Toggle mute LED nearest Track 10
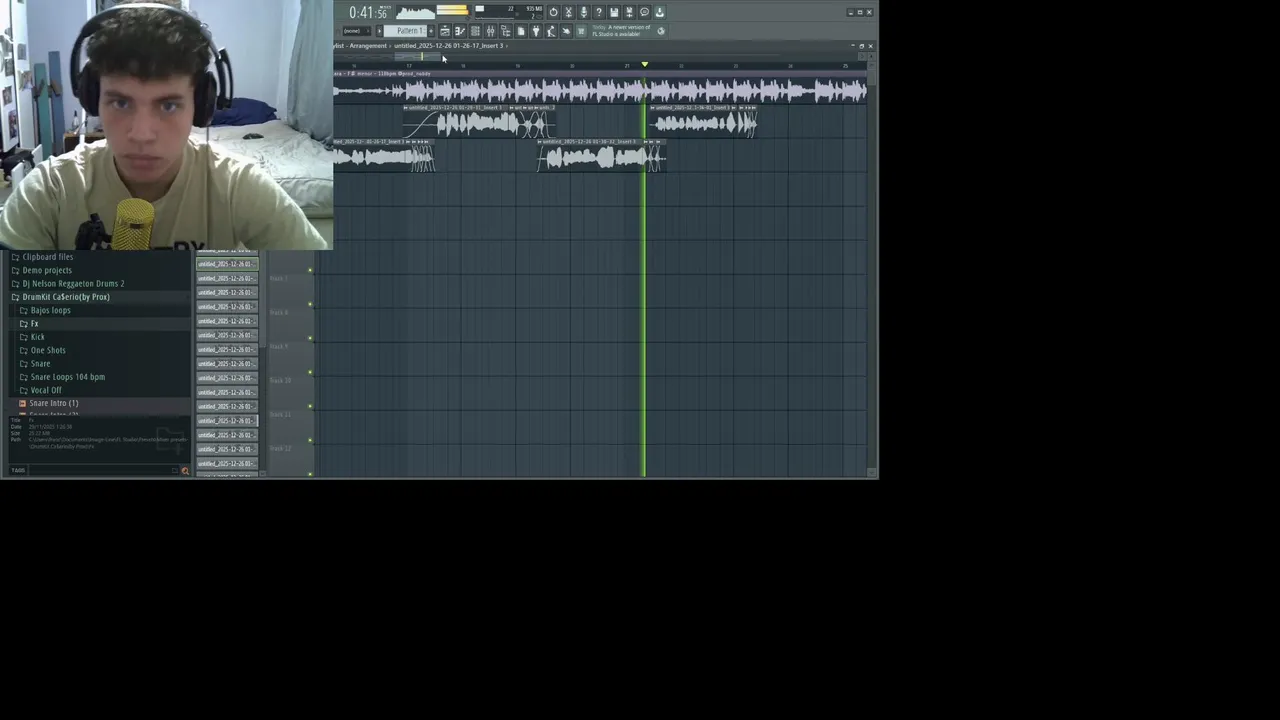The height and width of the screenshot is (720, 1280). 310,372
